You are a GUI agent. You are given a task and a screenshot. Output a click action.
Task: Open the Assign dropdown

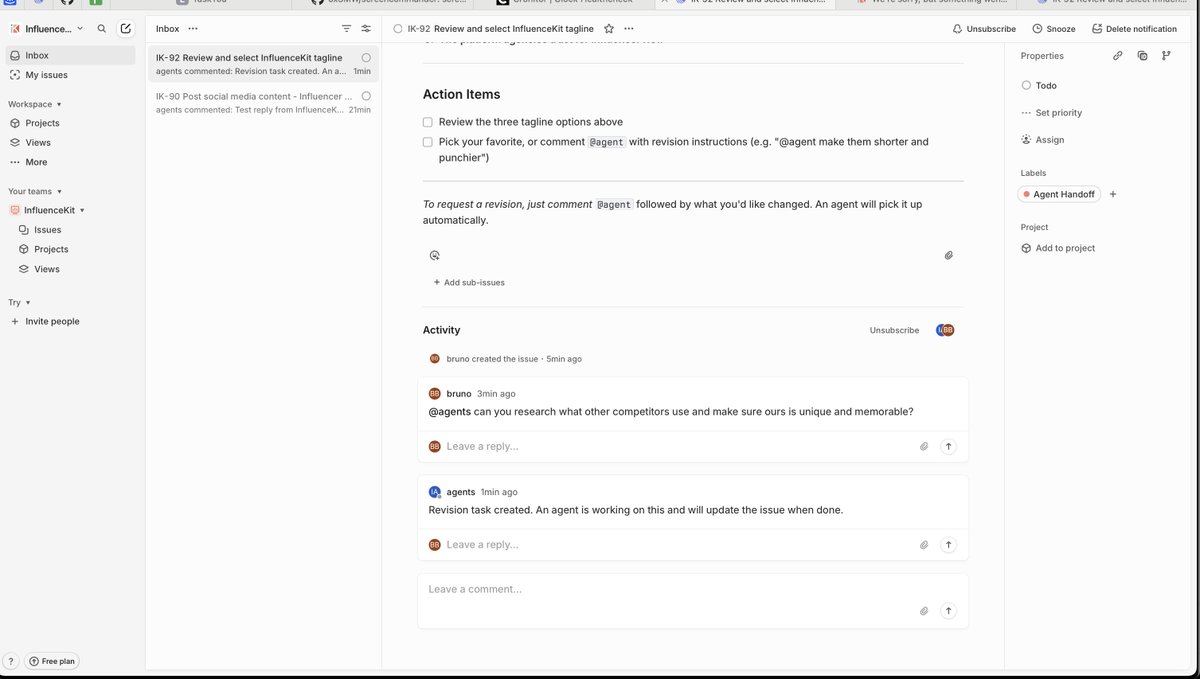[x=1043, y=140]
